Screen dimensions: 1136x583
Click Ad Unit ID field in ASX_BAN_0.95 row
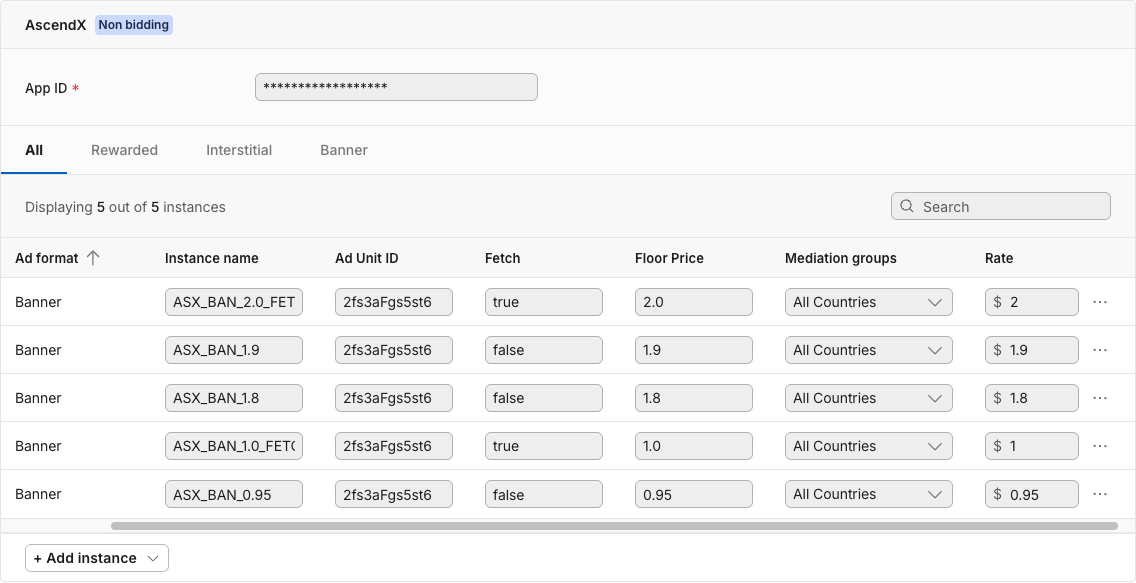393,494
